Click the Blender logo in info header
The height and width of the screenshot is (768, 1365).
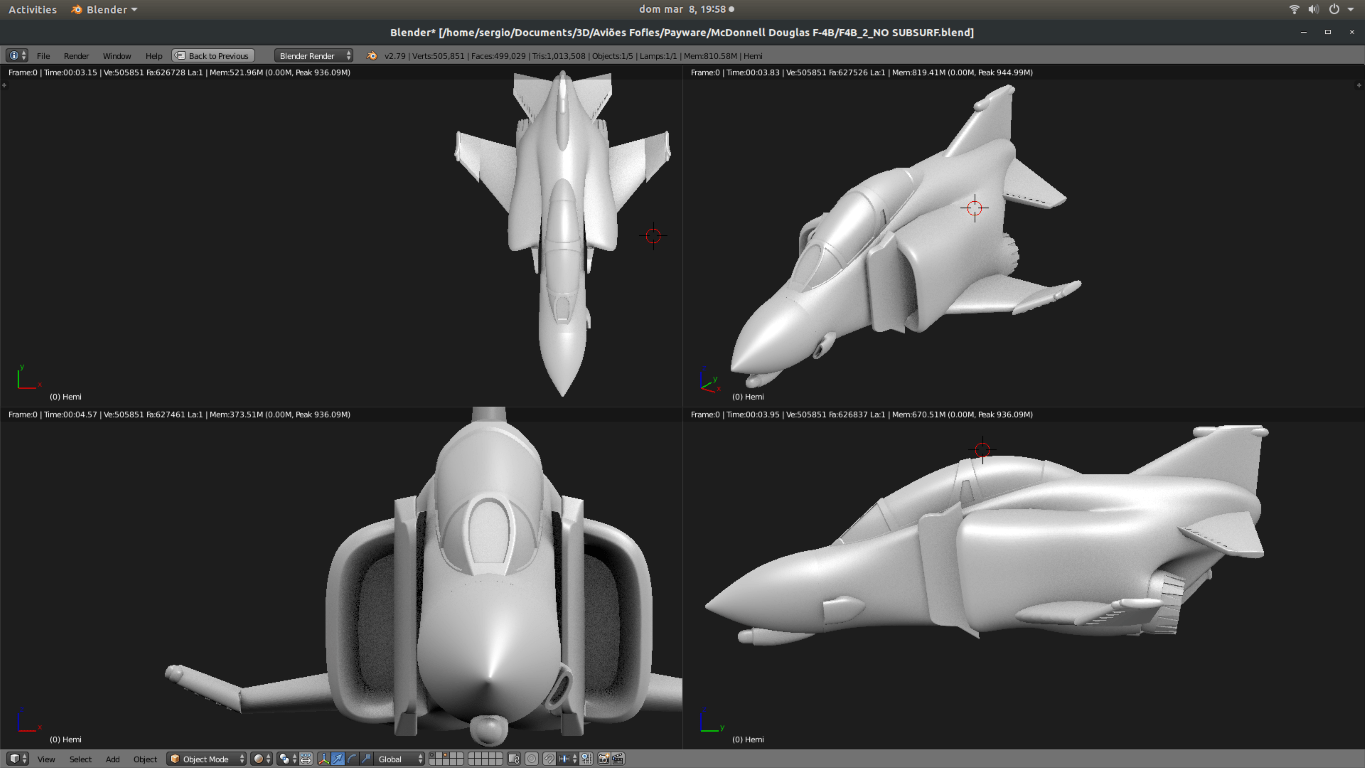372,56
